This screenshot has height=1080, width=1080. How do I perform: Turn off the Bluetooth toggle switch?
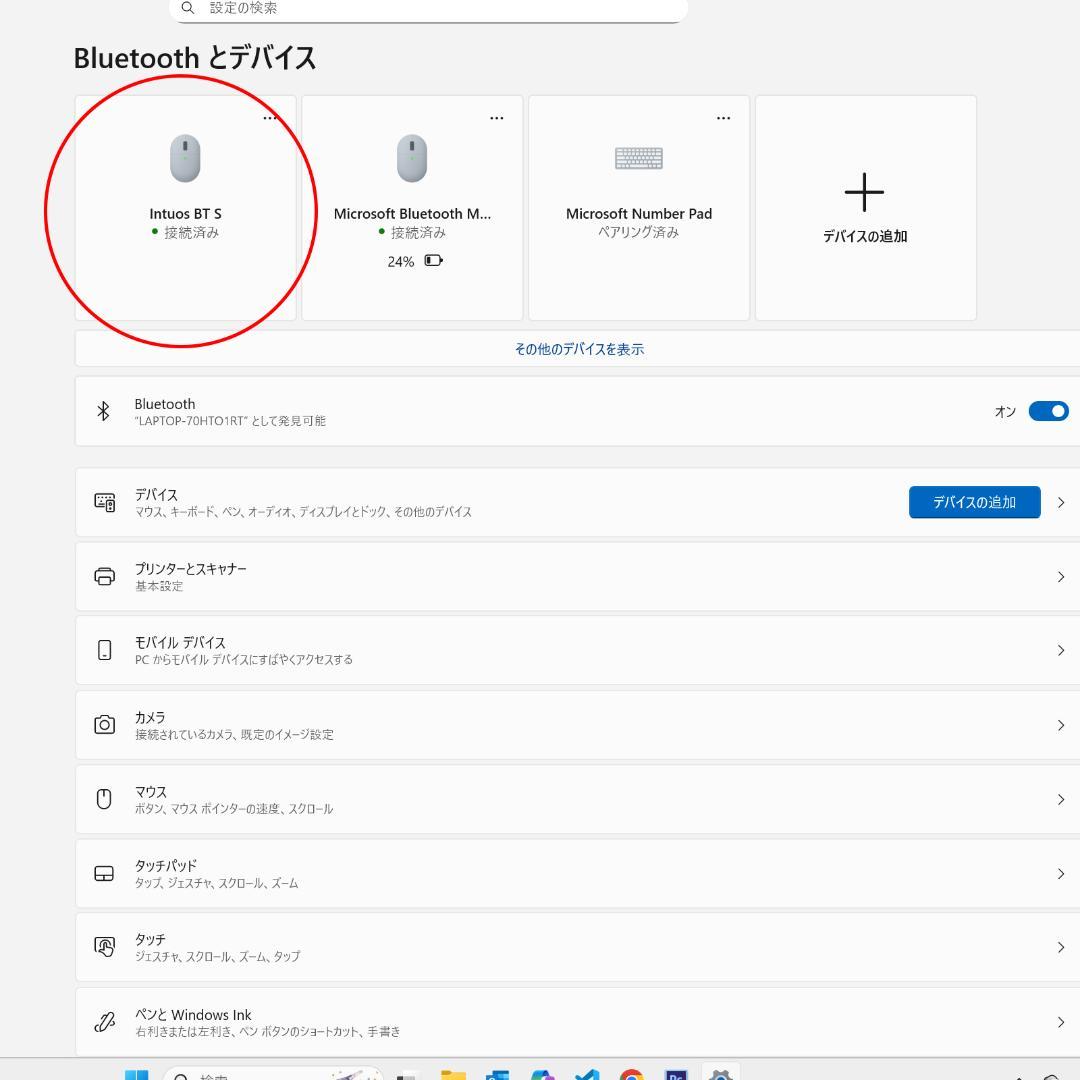point(1048,411)
